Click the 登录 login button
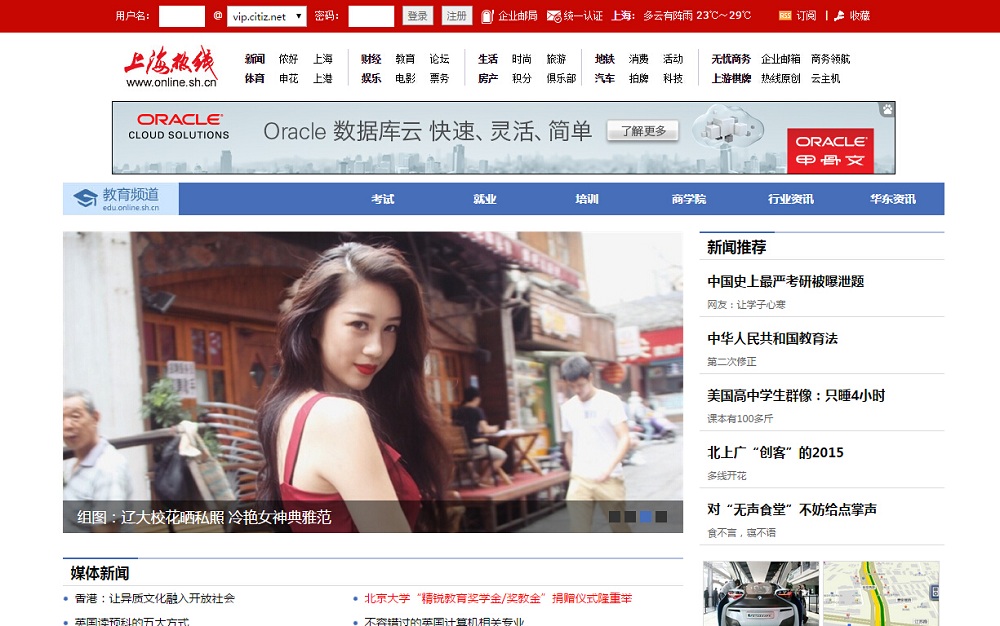Screen dimensions: 1000x626 click(x=418, y=16)
